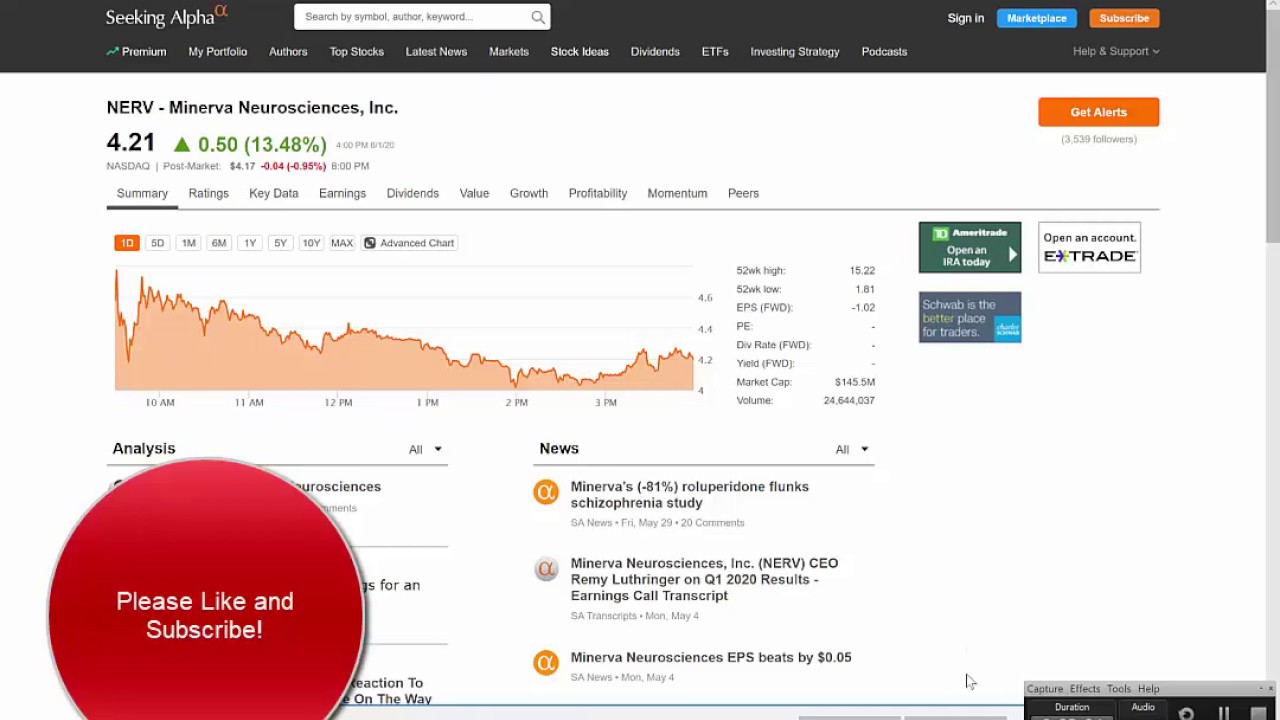Screen dimensions: 1280x720
Task: Click the Seeking Alpha logo
Action: coord(167,16)
